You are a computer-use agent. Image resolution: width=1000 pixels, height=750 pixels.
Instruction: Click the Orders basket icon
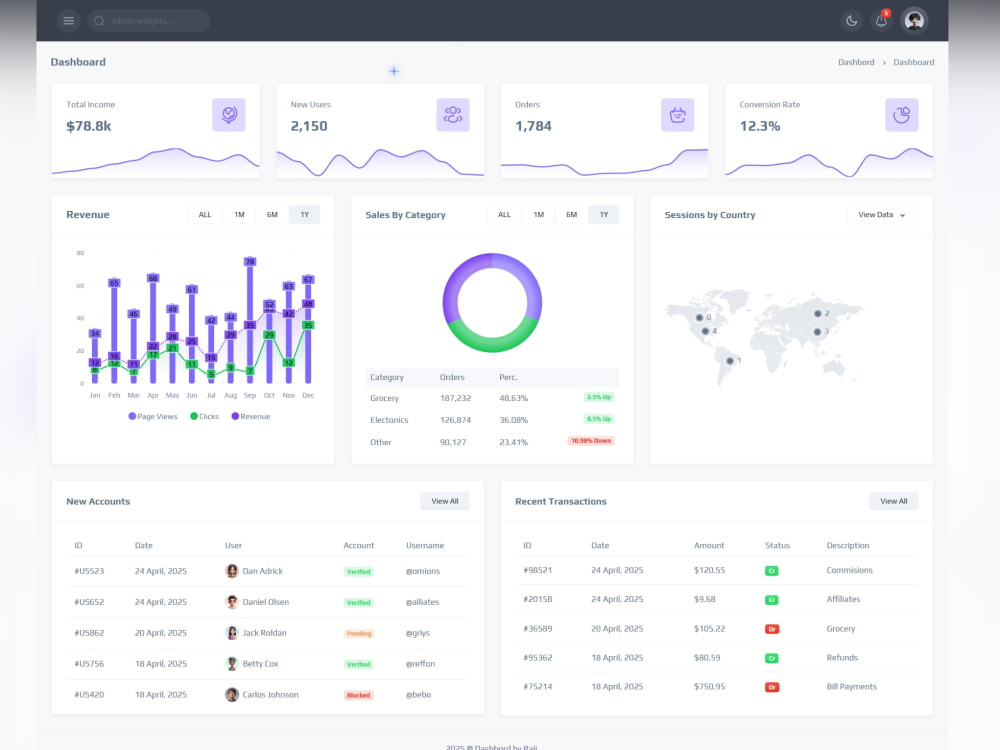click(677, 115)
